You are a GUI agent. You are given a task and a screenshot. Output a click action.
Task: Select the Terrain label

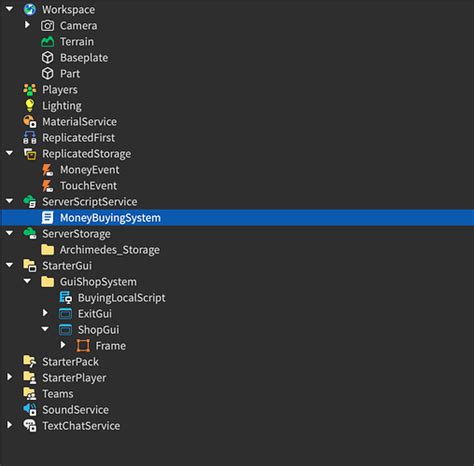point(77,42)
